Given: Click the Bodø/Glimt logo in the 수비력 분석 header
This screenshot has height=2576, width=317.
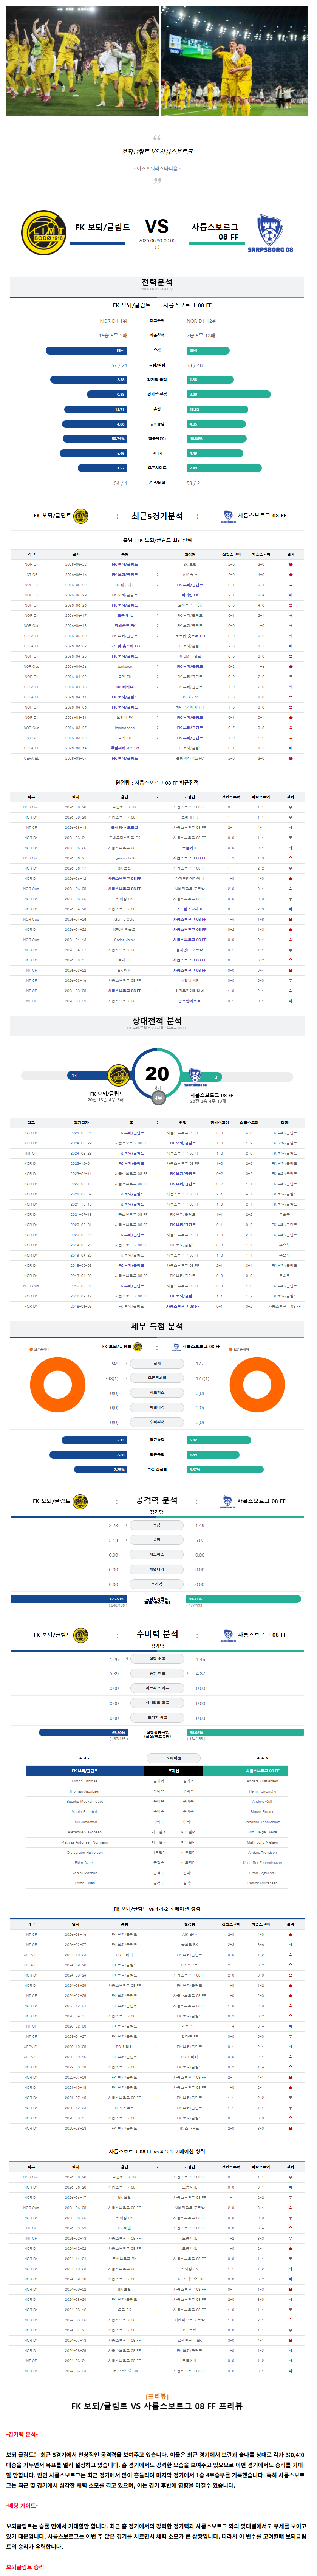Looking at the screenshot, I should click(x=80, y=1635).
